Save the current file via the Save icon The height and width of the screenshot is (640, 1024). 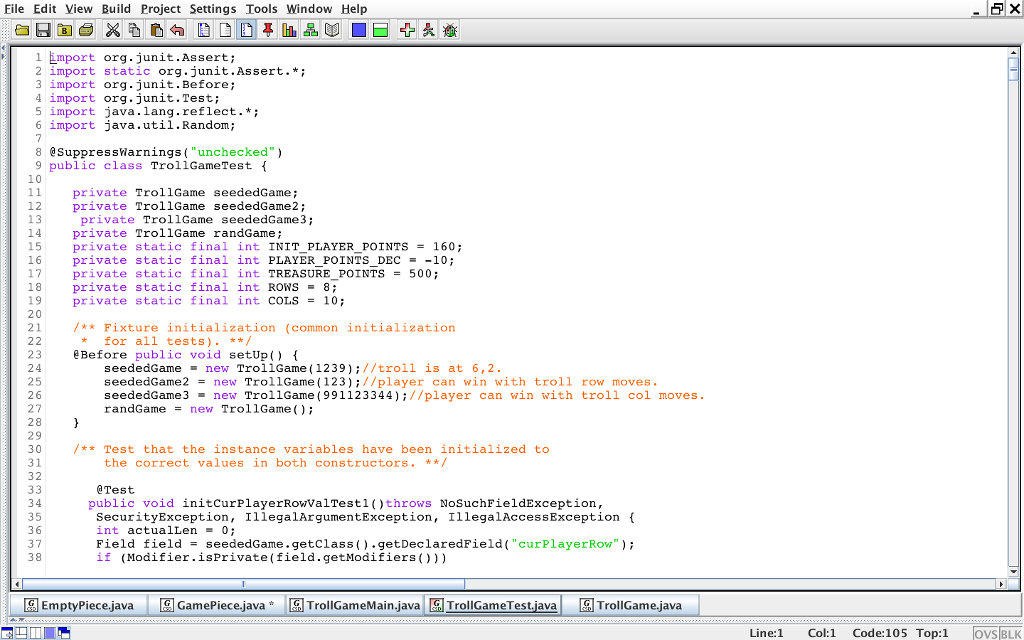[x=43, y=30]
